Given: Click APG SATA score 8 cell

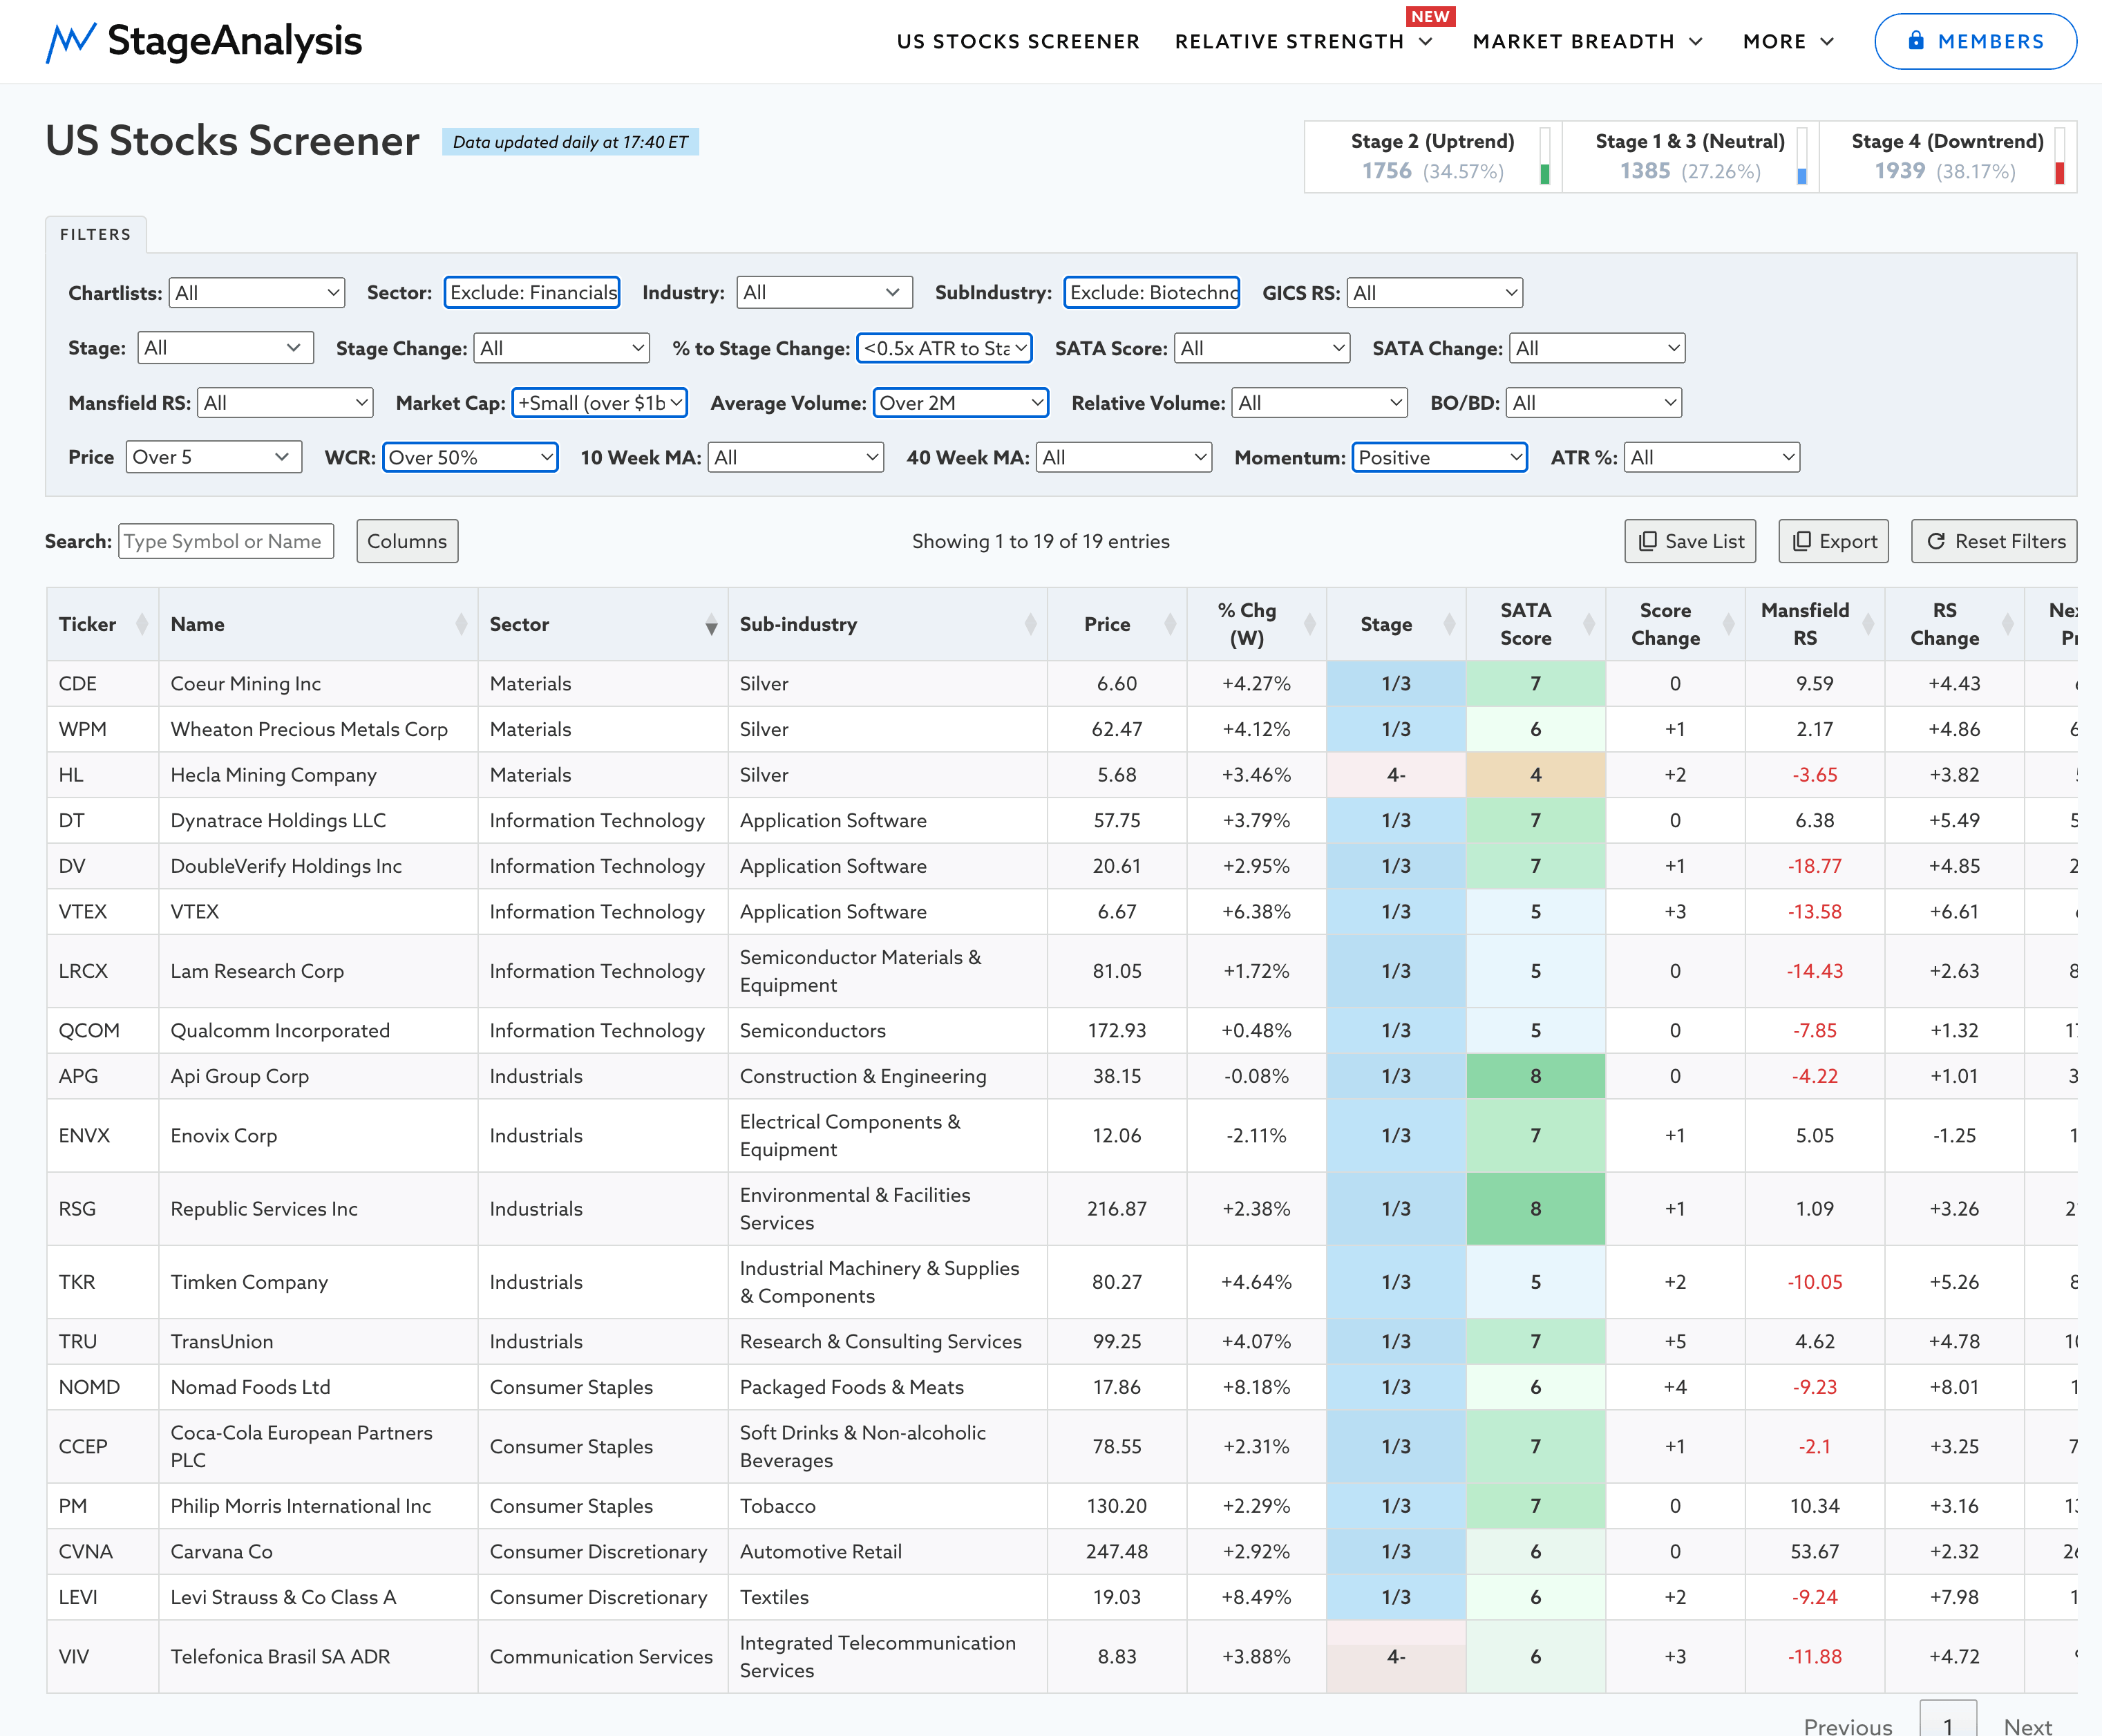Looking at the screenshot, I should (x=1535, y=1076).
